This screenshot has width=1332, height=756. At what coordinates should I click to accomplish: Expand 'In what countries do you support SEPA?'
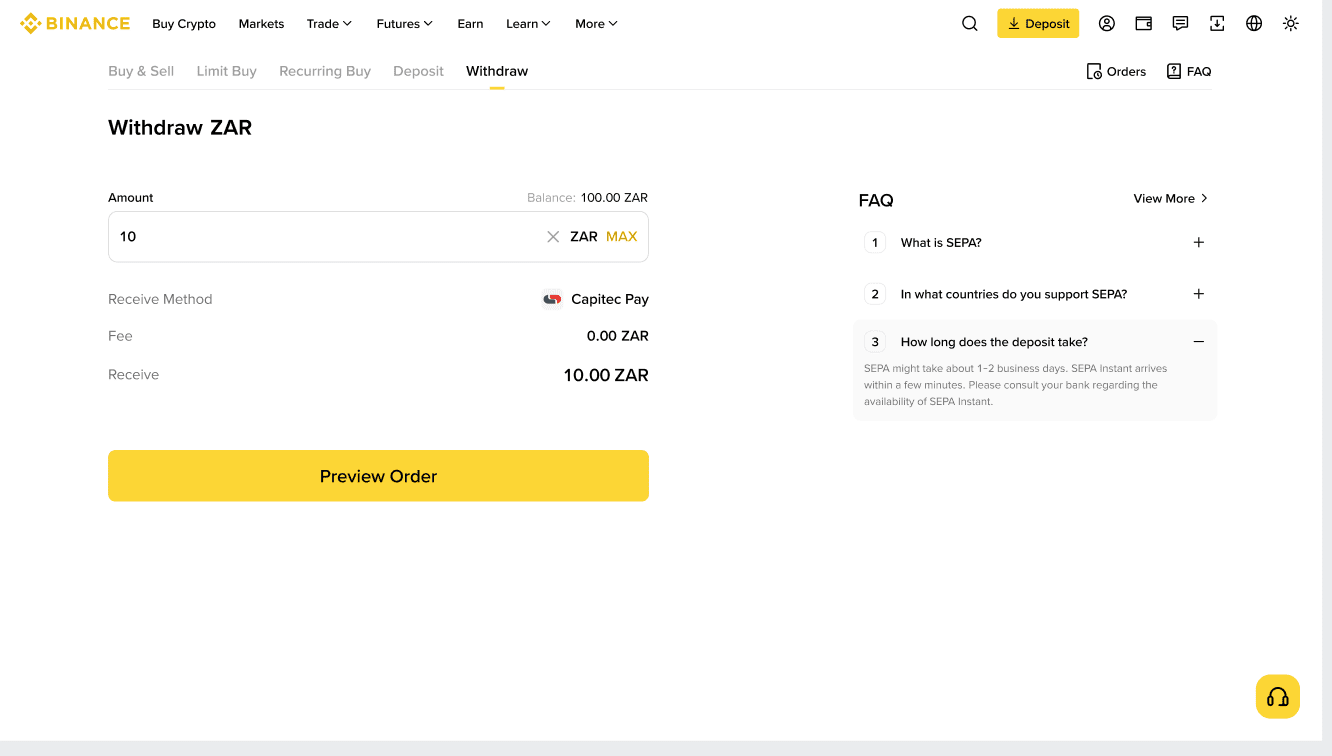[1035, 294]
